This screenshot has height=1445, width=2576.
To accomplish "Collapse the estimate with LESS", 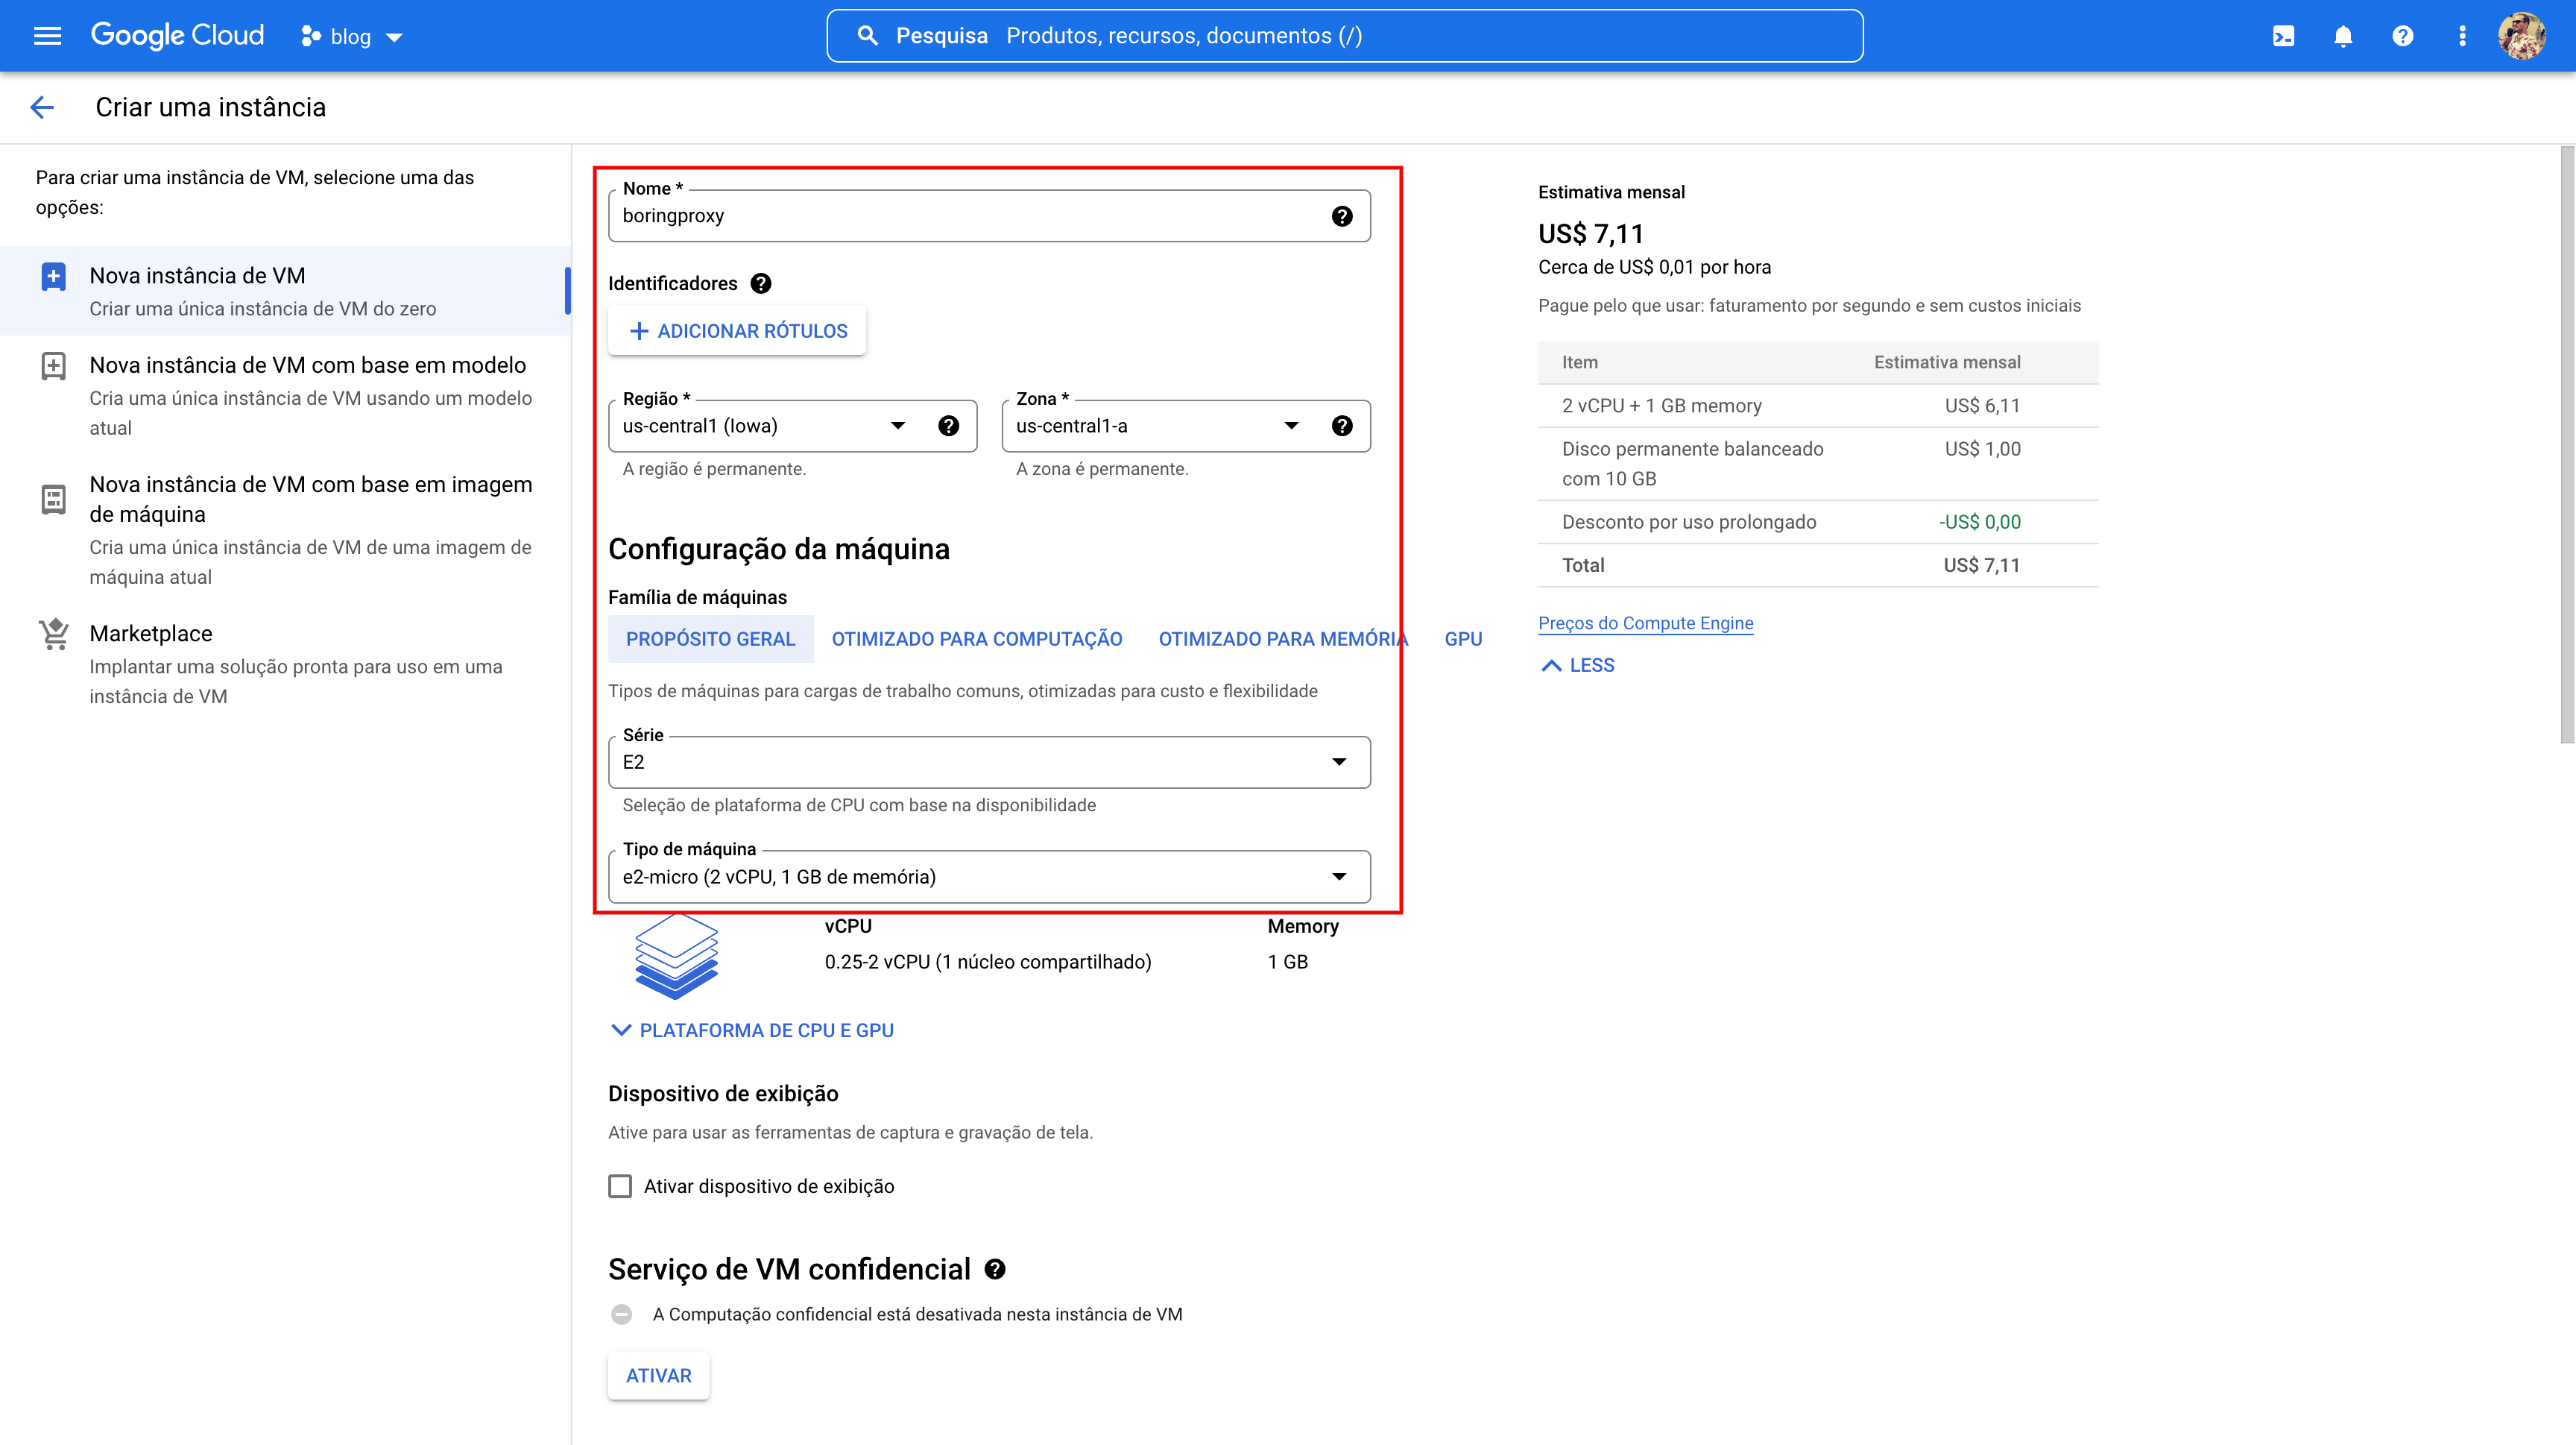I will (1577, 665).
